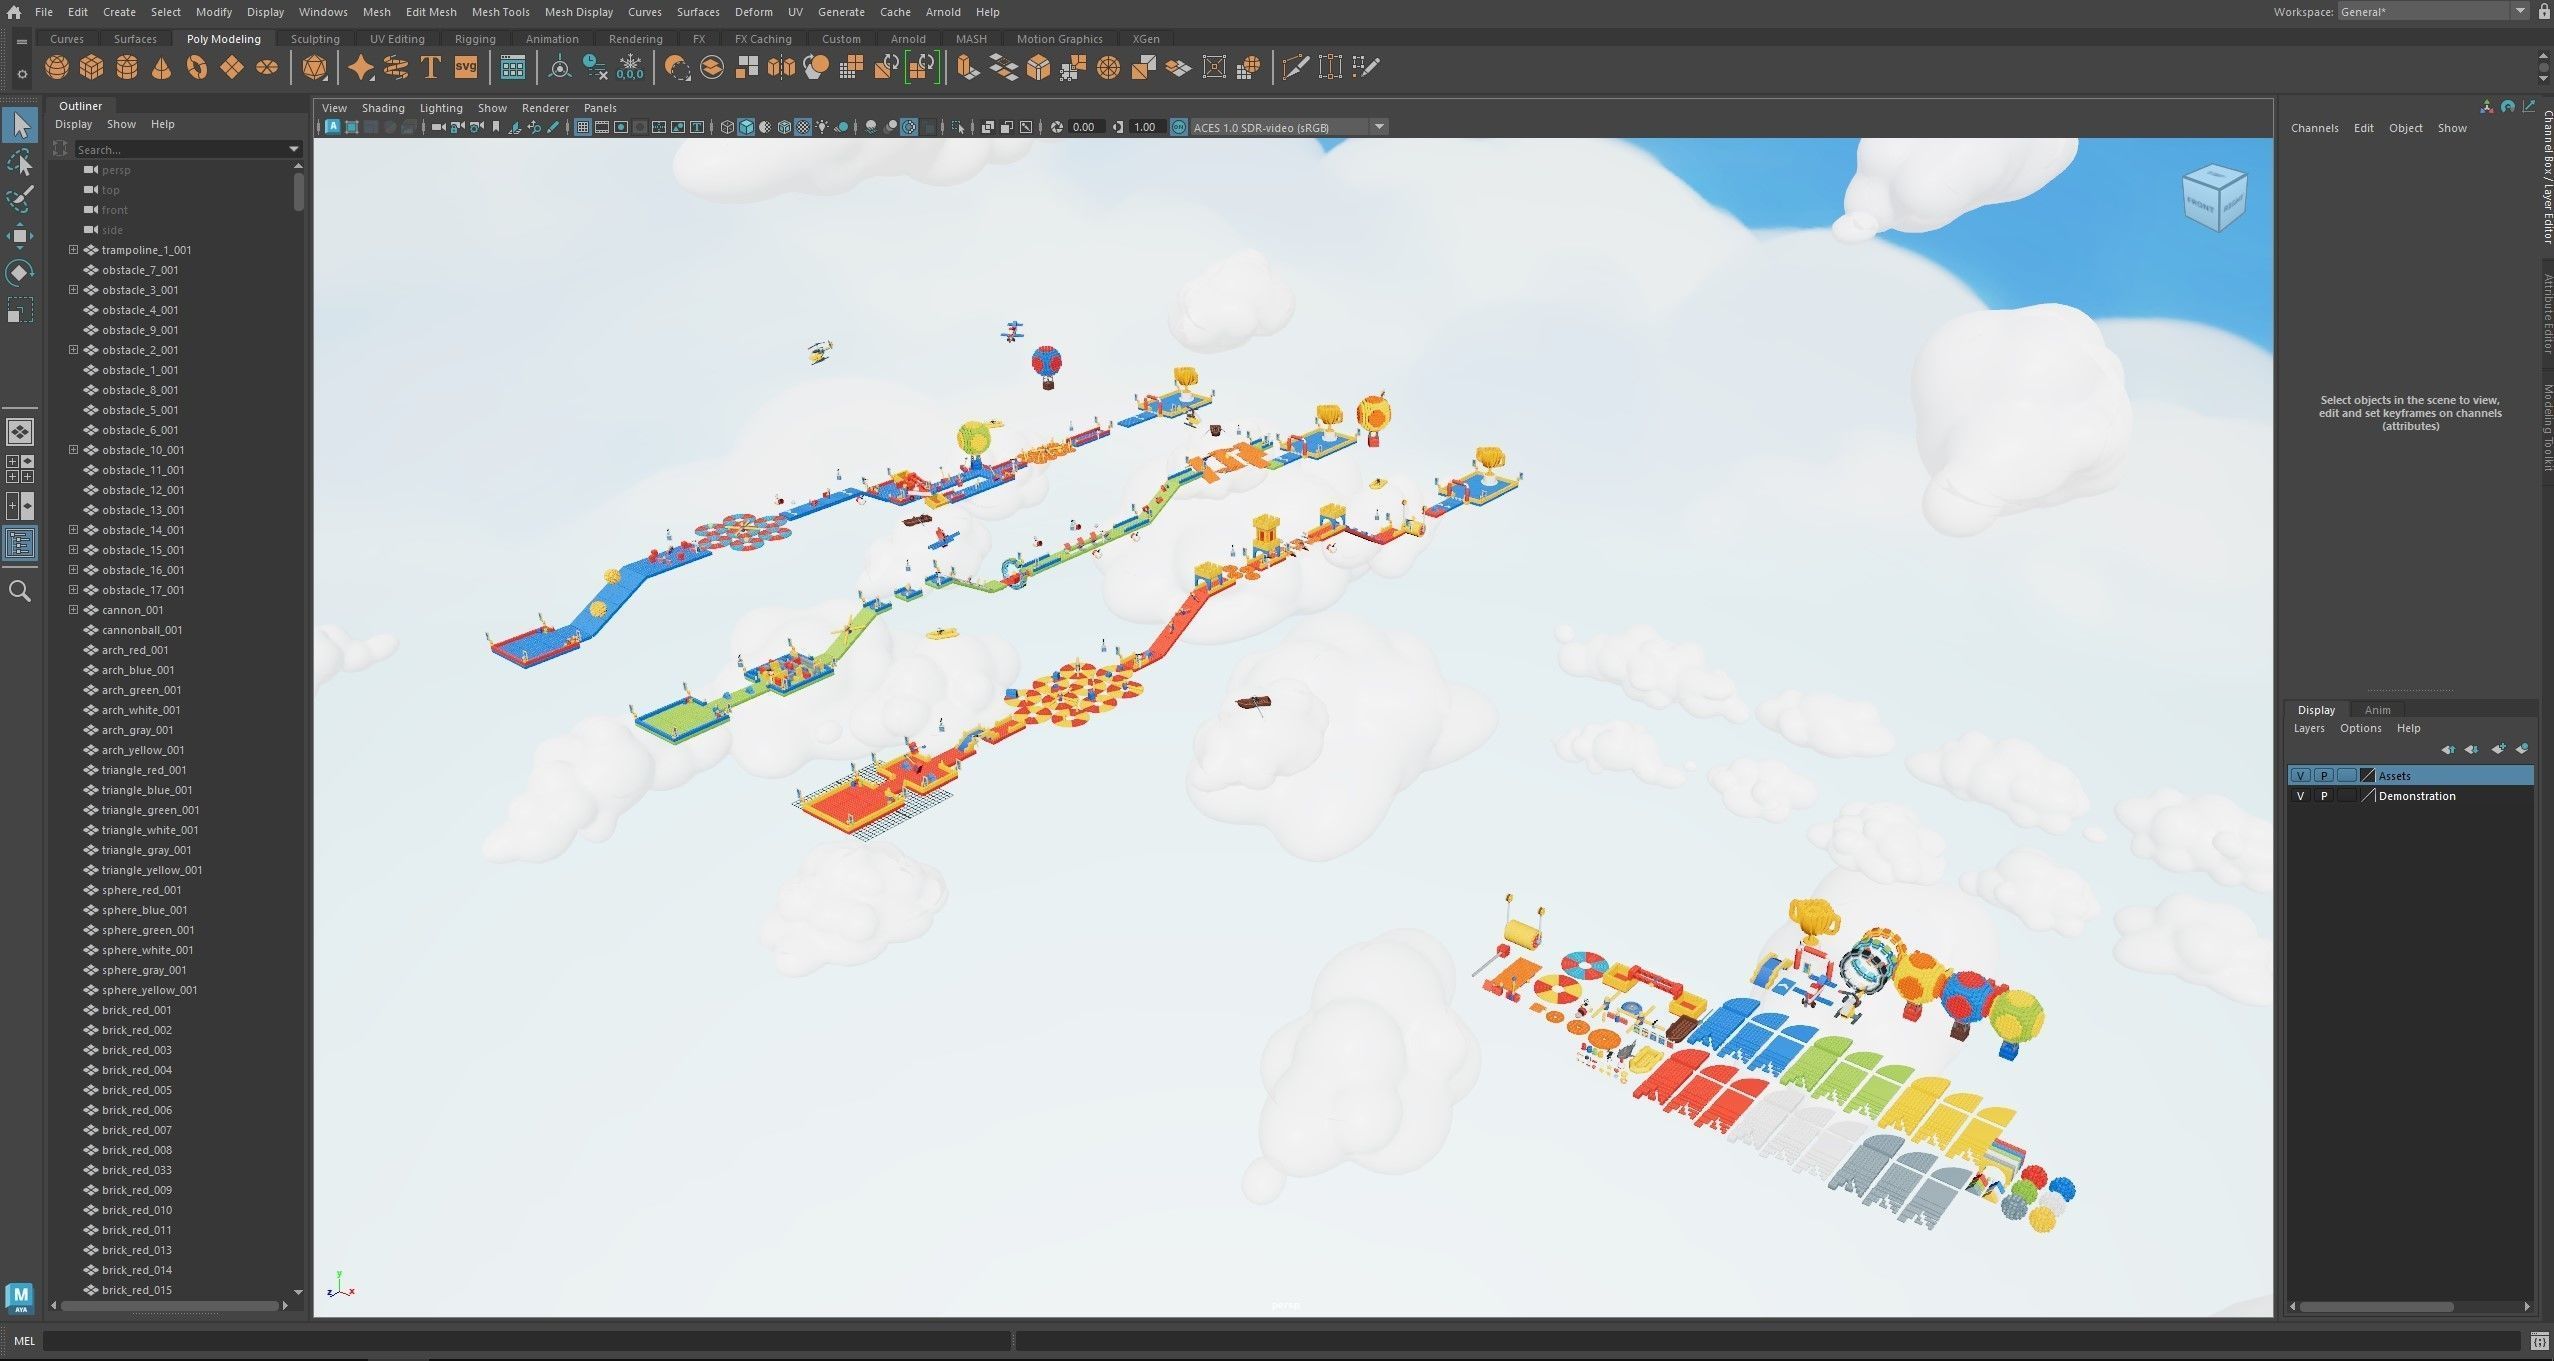Screen dimensions: 2554x1361
Task: Switch to the Anim layer tab
Action: 2377,710
